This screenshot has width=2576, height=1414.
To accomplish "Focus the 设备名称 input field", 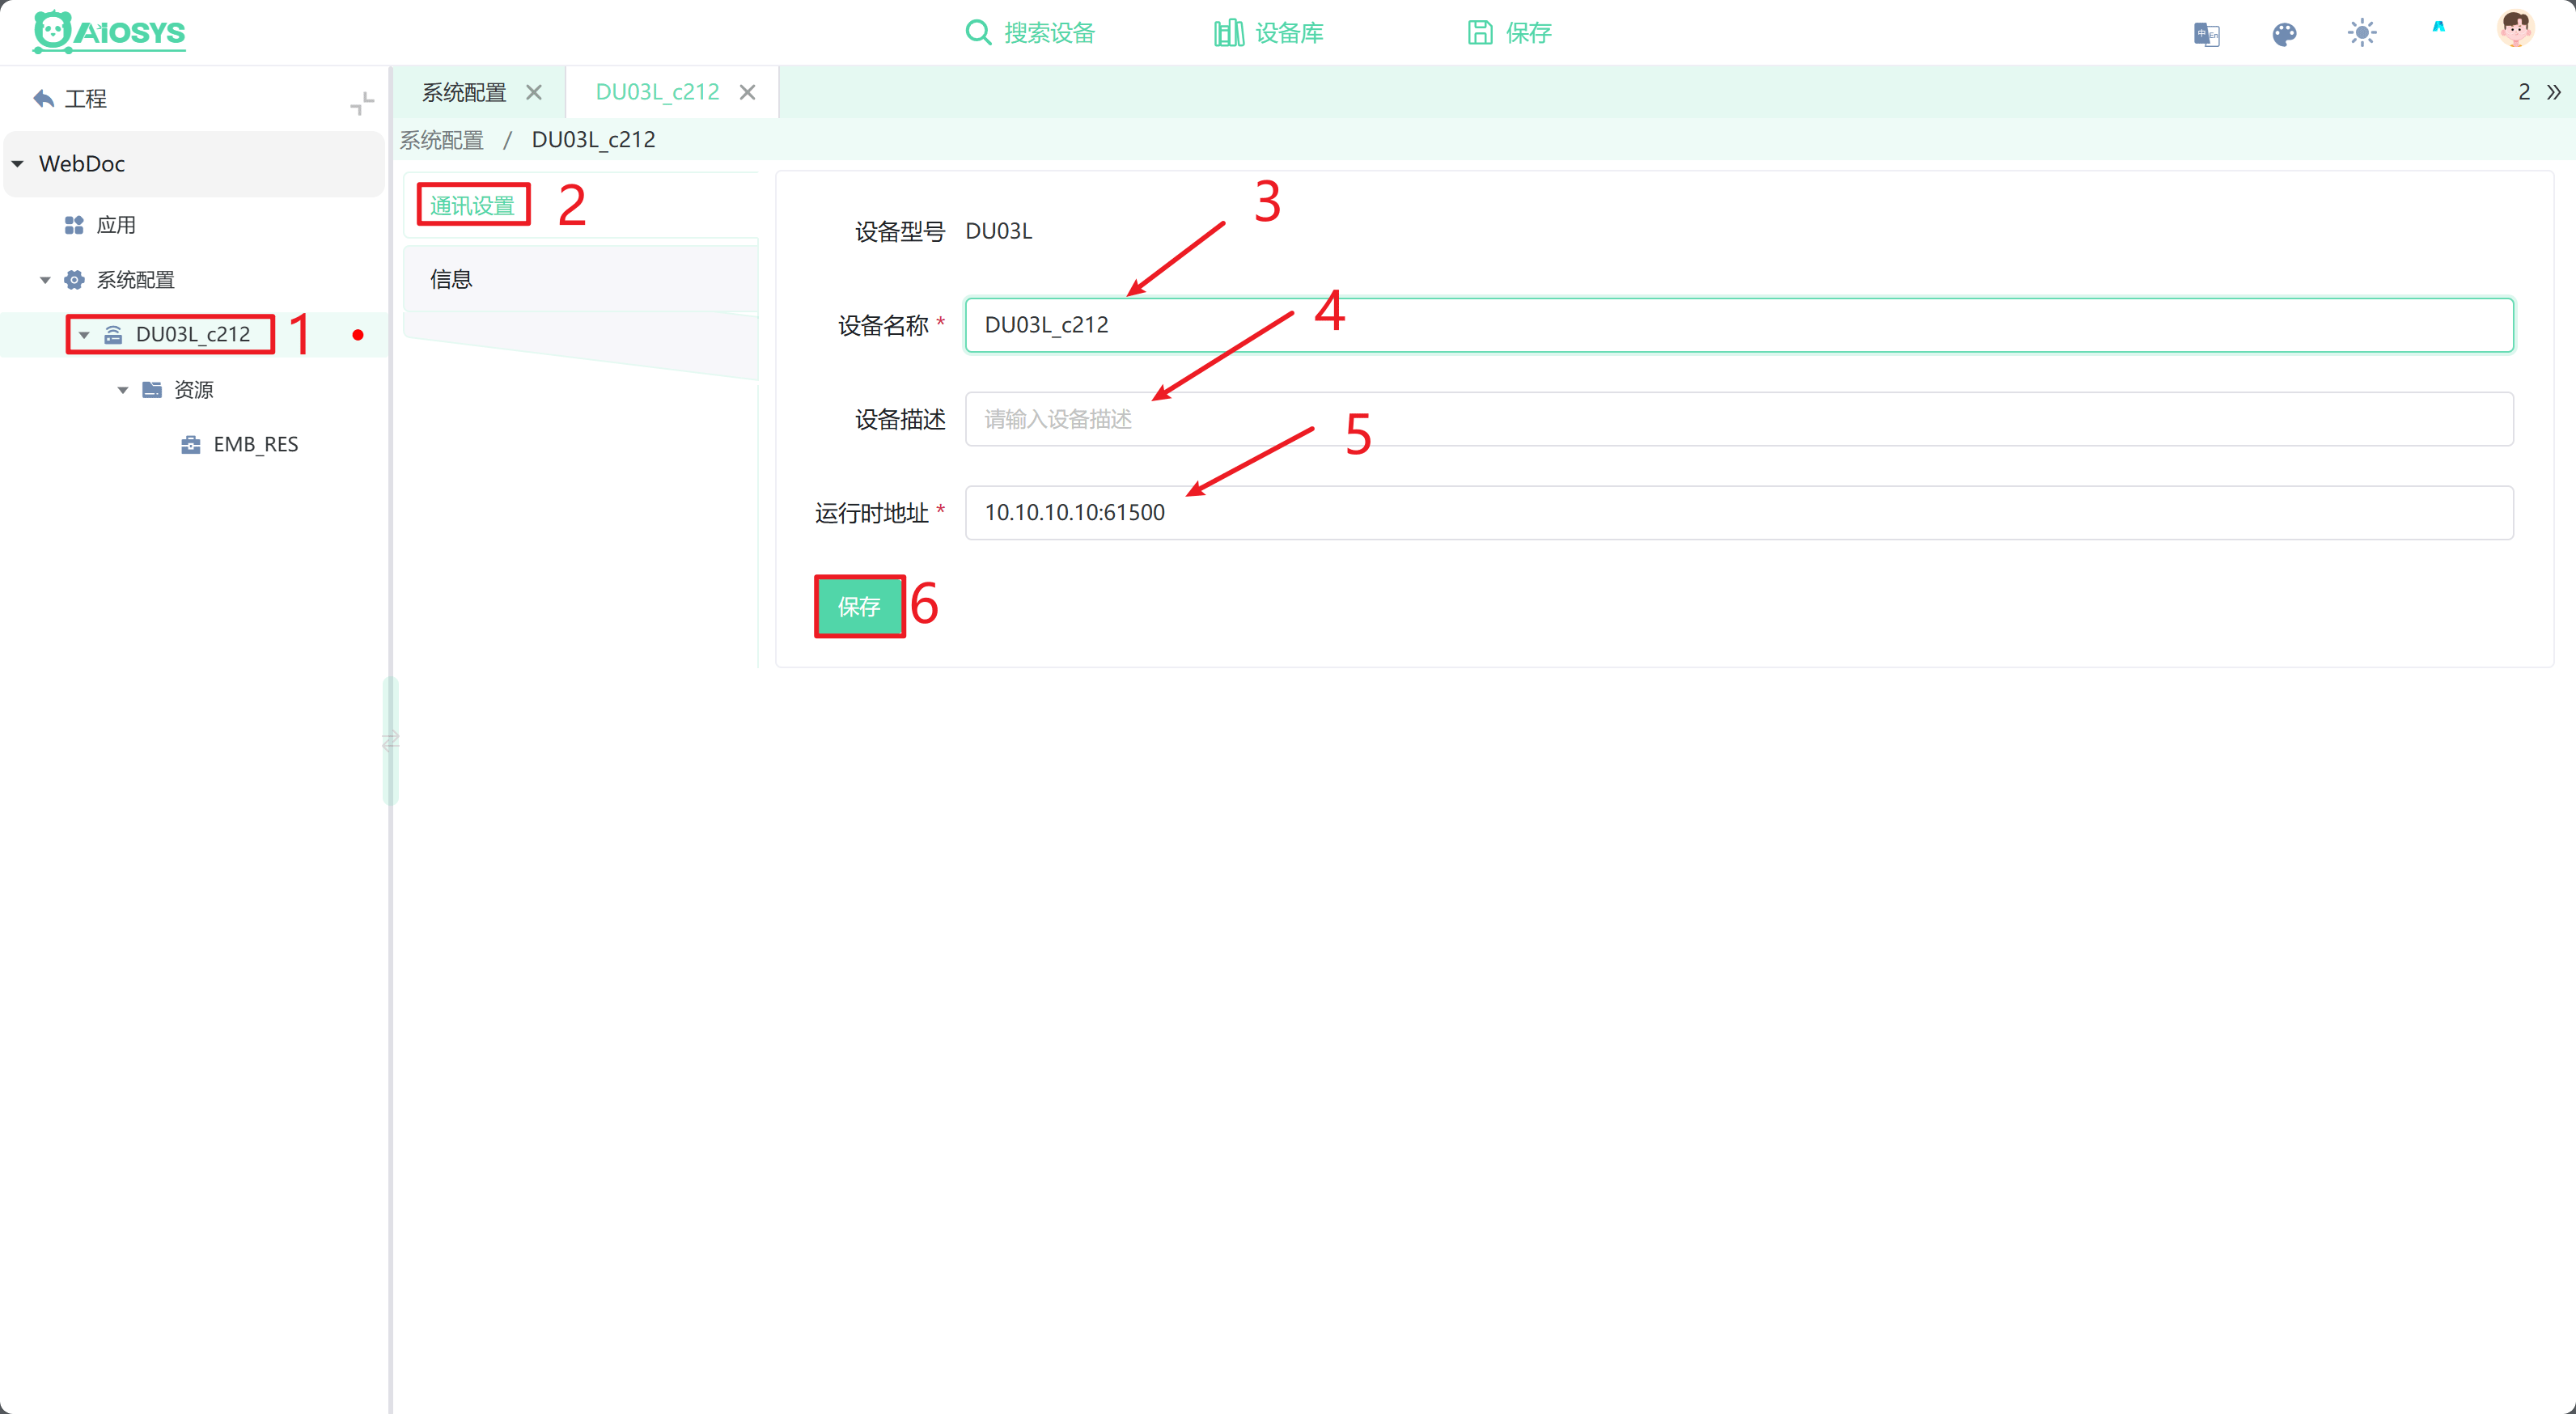I will click(x=1738, y=325).
